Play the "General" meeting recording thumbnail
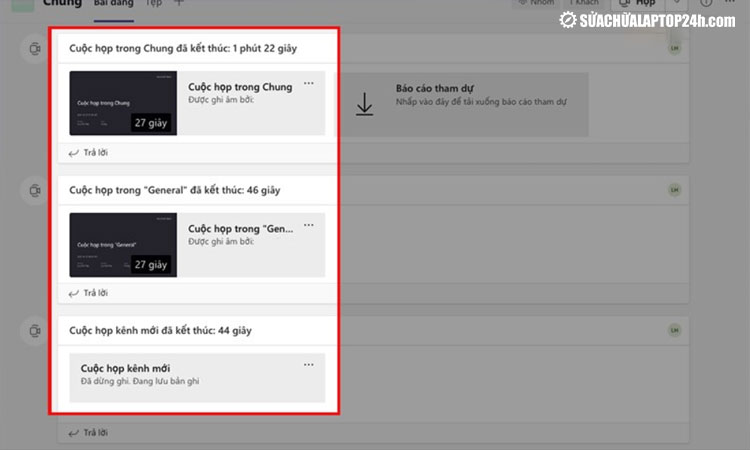This screenshot has height=450, width=750. (123, 245)
